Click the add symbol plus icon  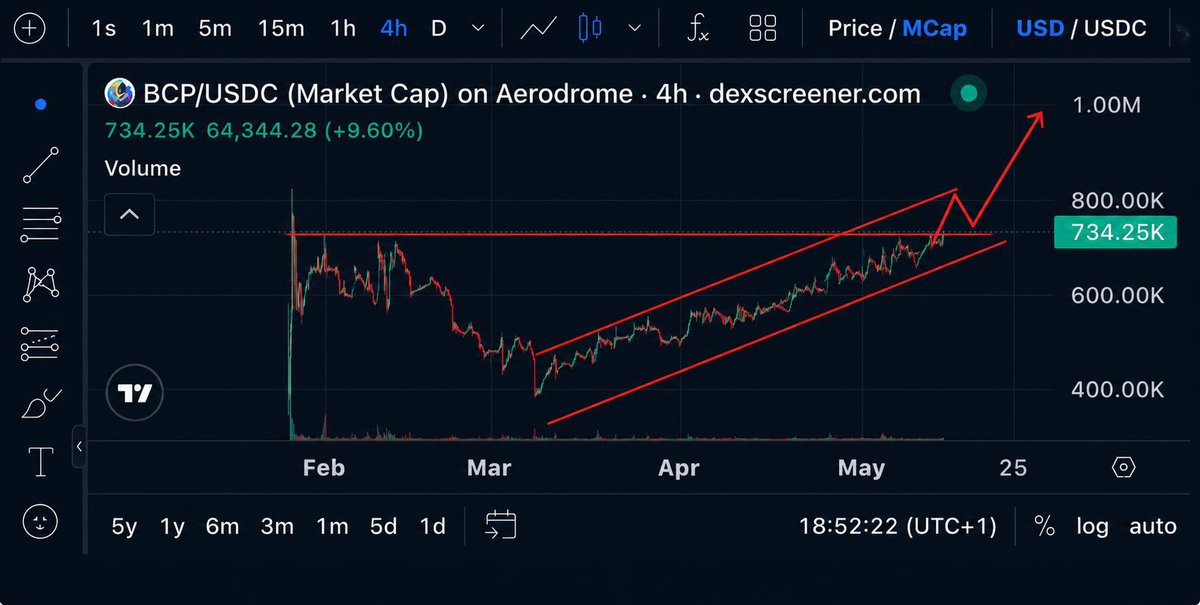point(30,28)
